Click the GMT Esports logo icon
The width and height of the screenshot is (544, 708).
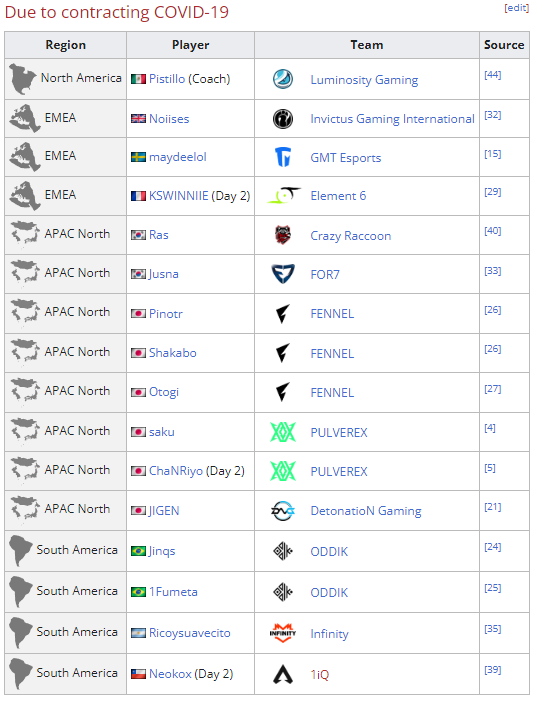pyautogui.click(x=283, y=157)
